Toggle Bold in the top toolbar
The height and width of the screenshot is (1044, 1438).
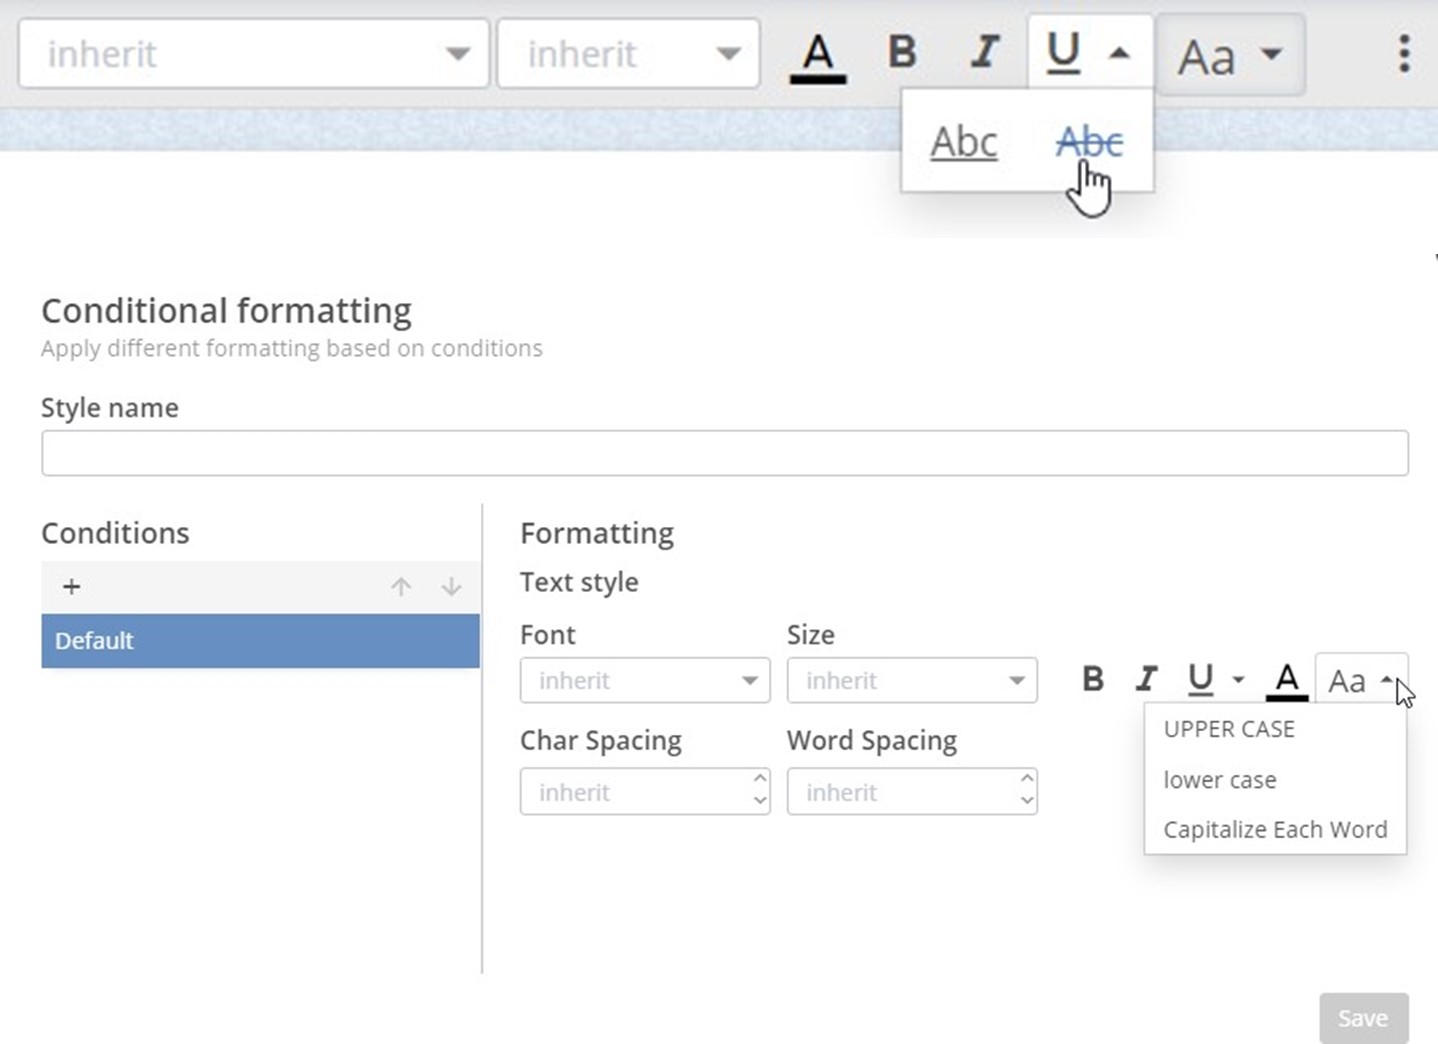902,52
